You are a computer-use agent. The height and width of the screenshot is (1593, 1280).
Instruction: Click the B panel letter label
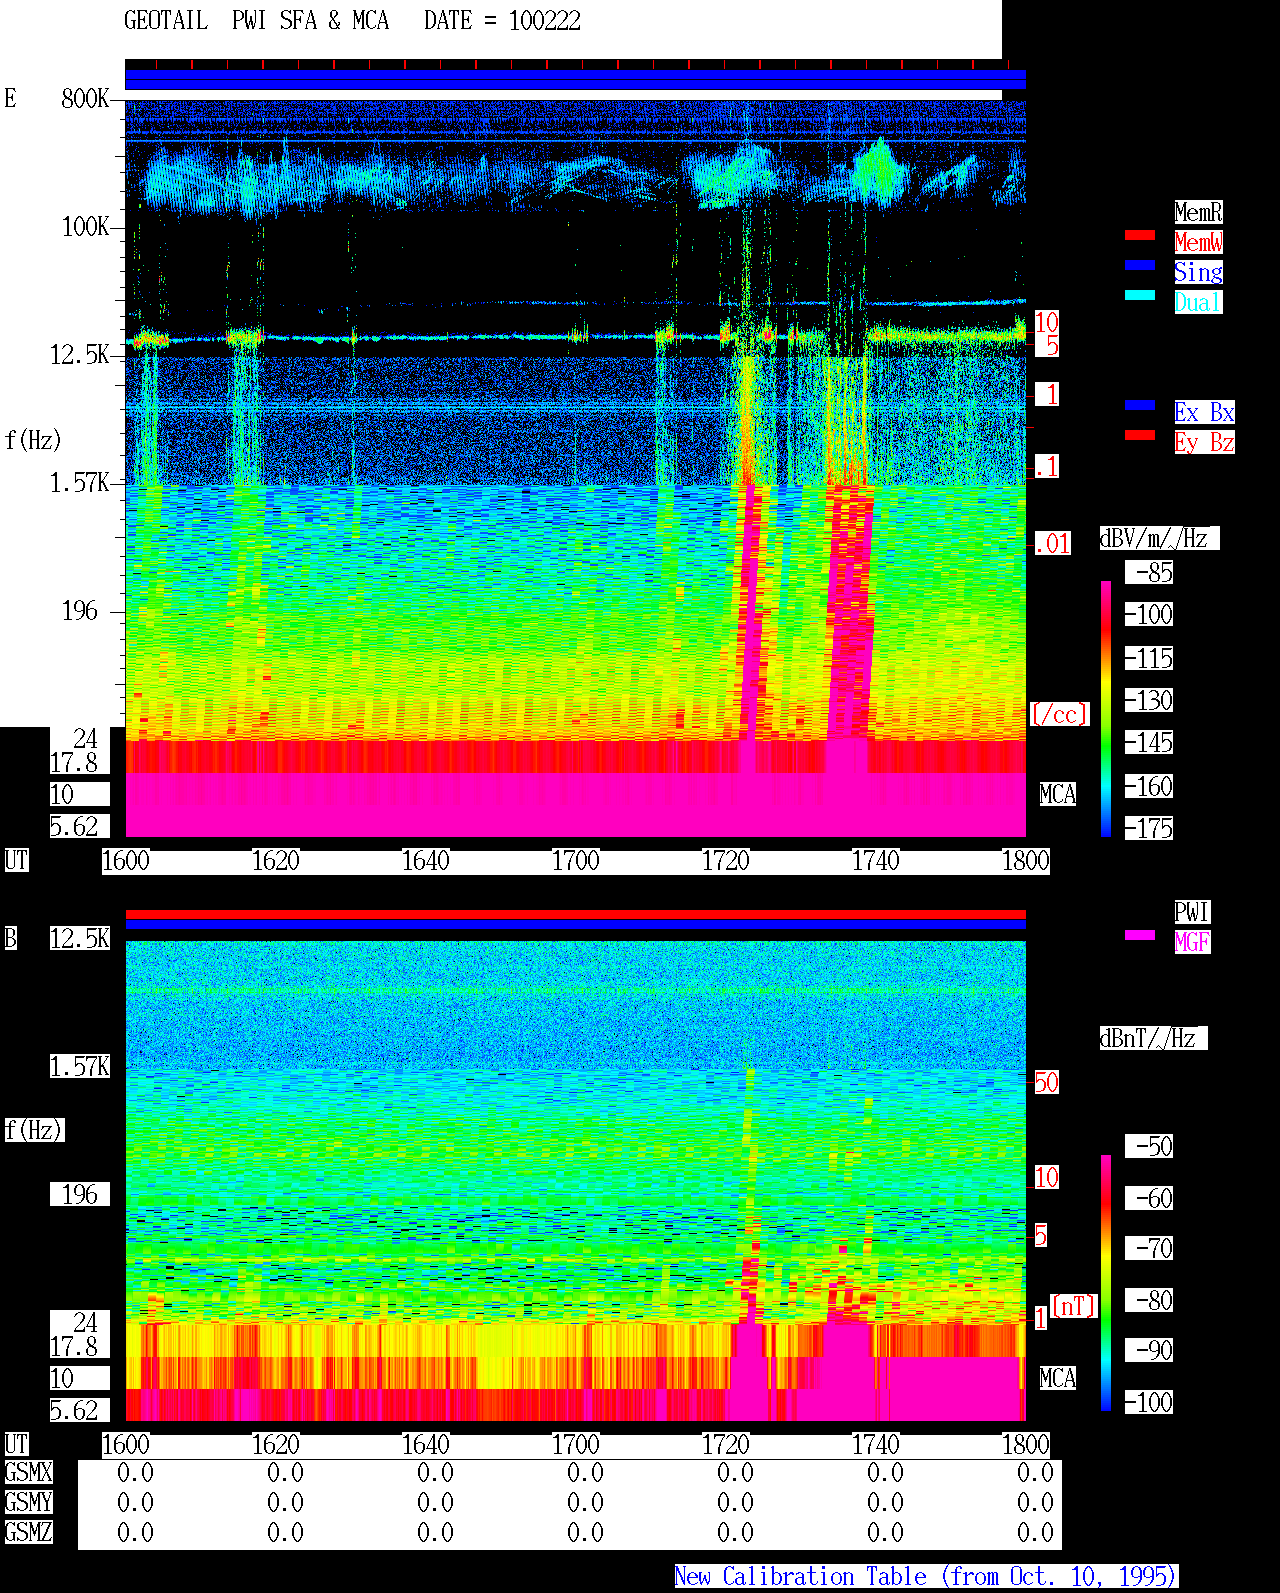pos(10,938)
